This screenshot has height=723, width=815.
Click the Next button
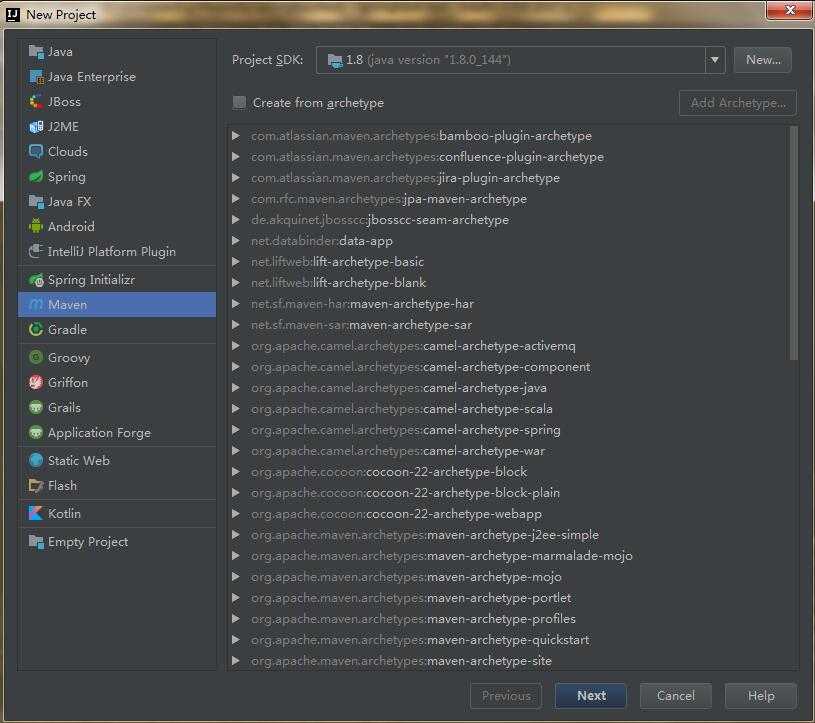[x=590, y=696]
